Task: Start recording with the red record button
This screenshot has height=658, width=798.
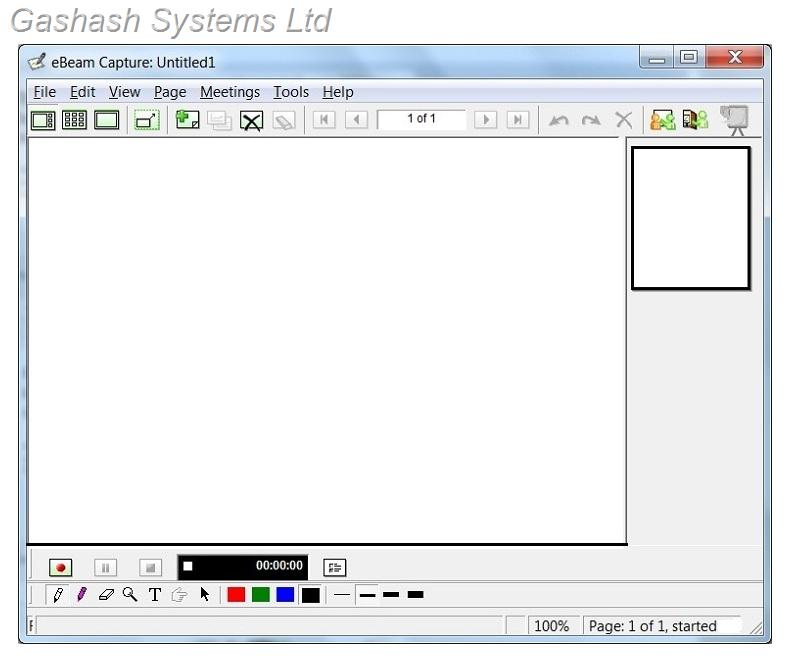Action: click(x=61, y=567)
